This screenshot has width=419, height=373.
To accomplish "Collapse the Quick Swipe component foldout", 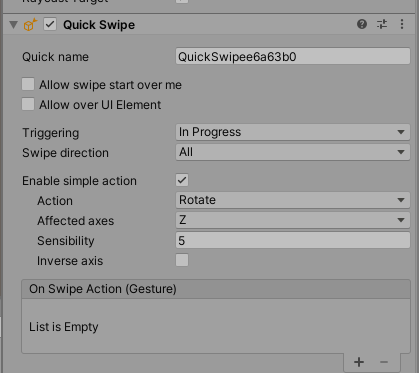I will tap(13, 25).
